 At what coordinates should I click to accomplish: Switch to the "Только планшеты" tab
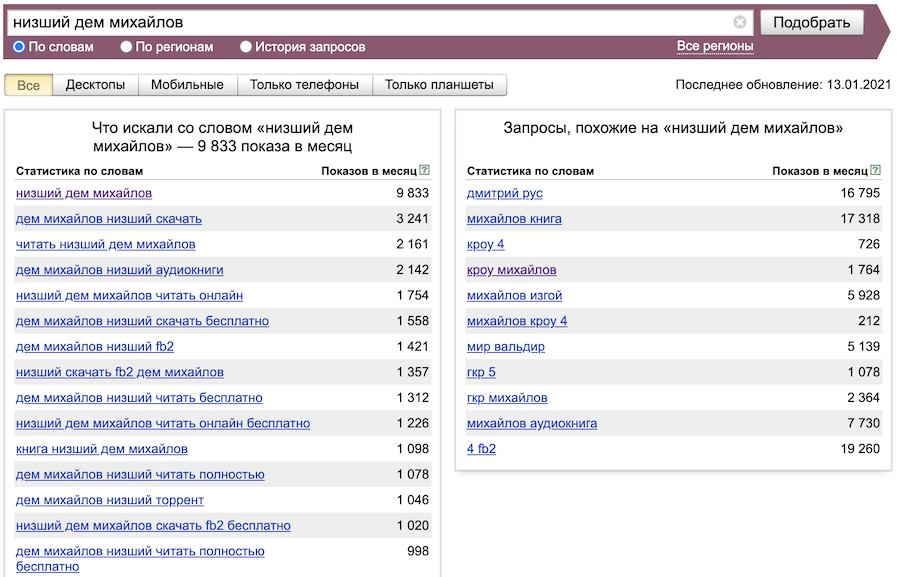[439, 85]
